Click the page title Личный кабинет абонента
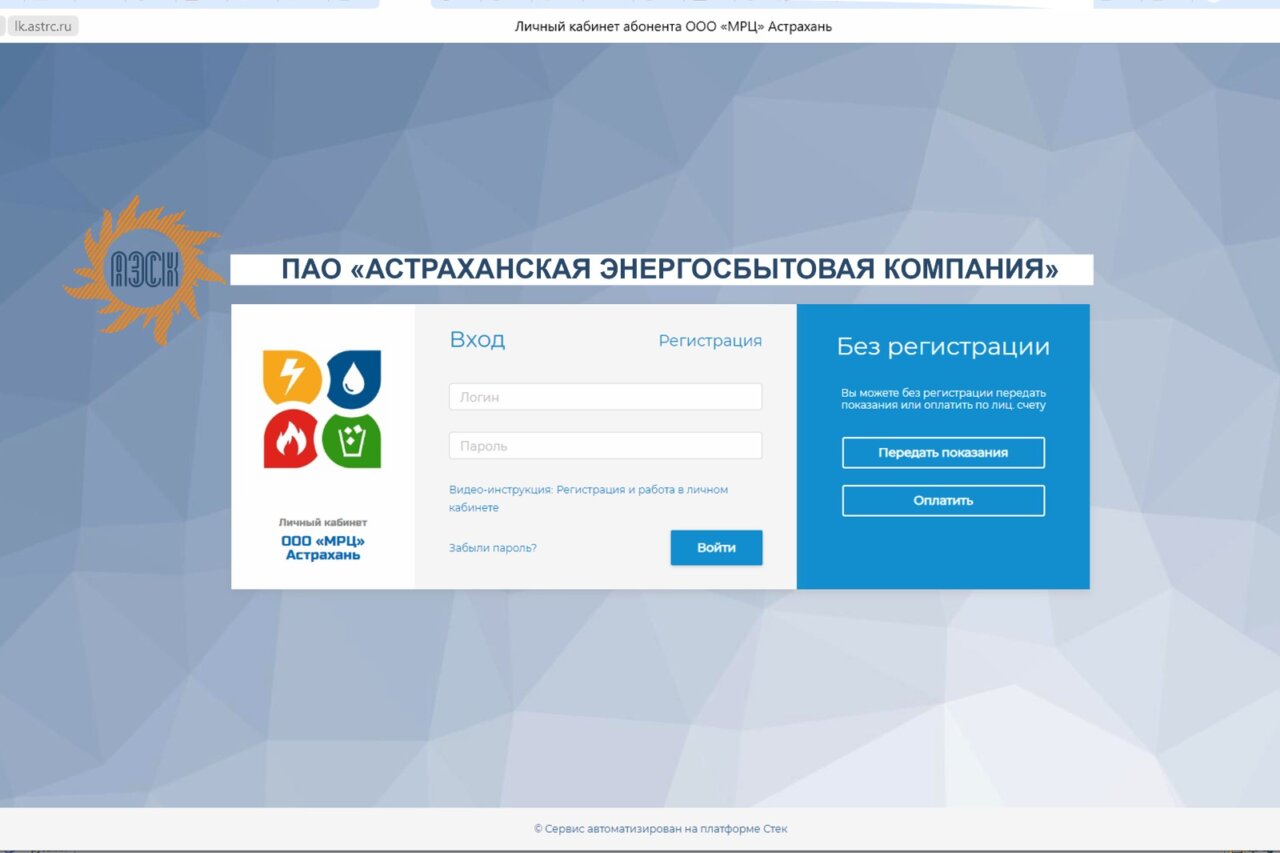This screenshot has width=1280, height=853. point(673,27)
